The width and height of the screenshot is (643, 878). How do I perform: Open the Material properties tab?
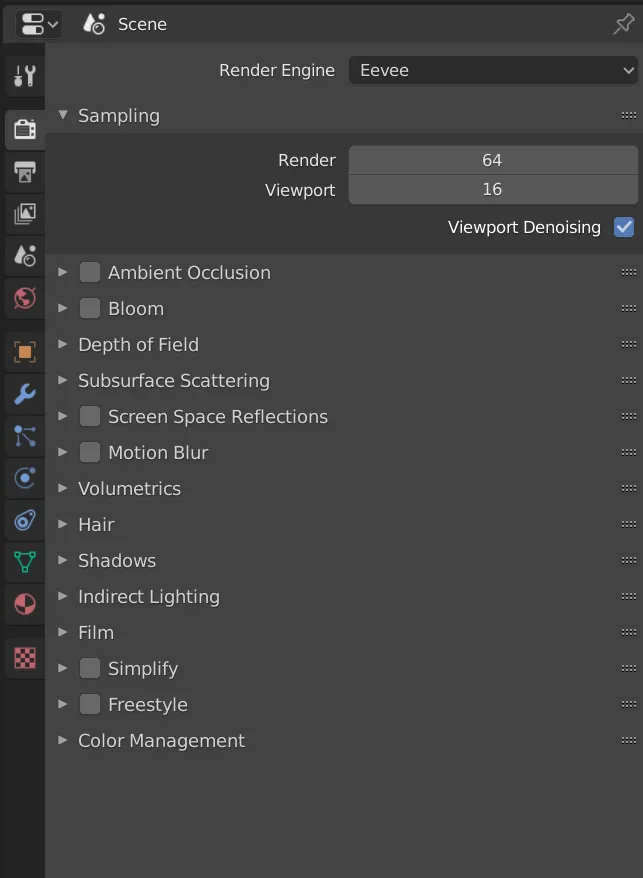(x=24, y=604)
